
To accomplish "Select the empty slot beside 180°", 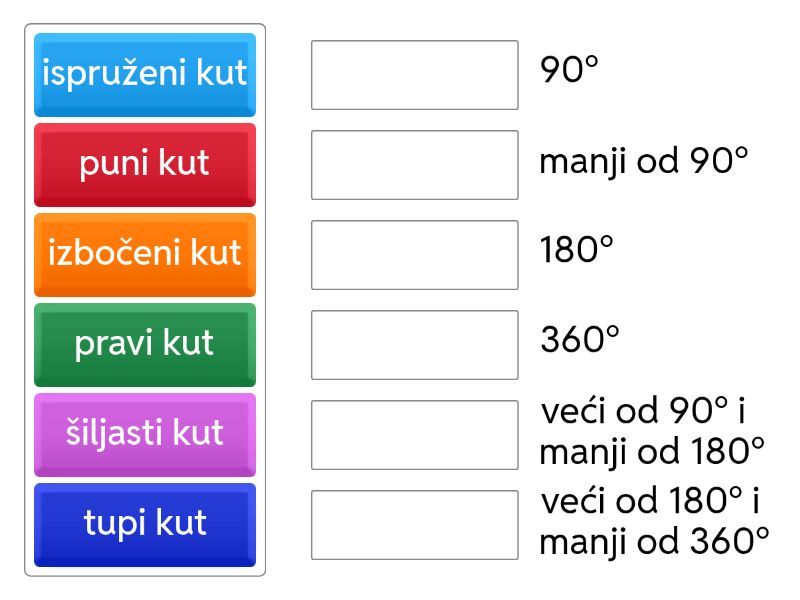I will 414,255.
